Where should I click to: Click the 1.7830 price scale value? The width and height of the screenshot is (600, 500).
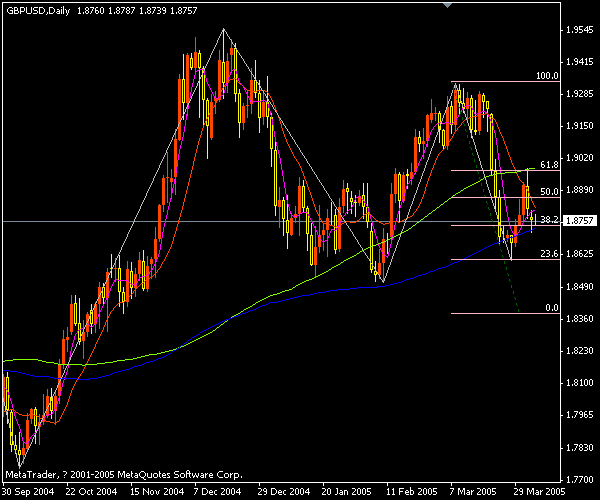[x=579, y=447]
